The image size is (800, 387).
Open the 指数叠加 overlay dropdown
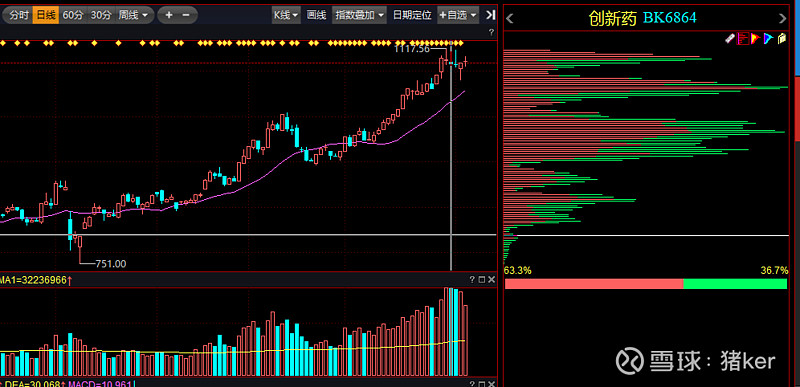click(359, 15)
